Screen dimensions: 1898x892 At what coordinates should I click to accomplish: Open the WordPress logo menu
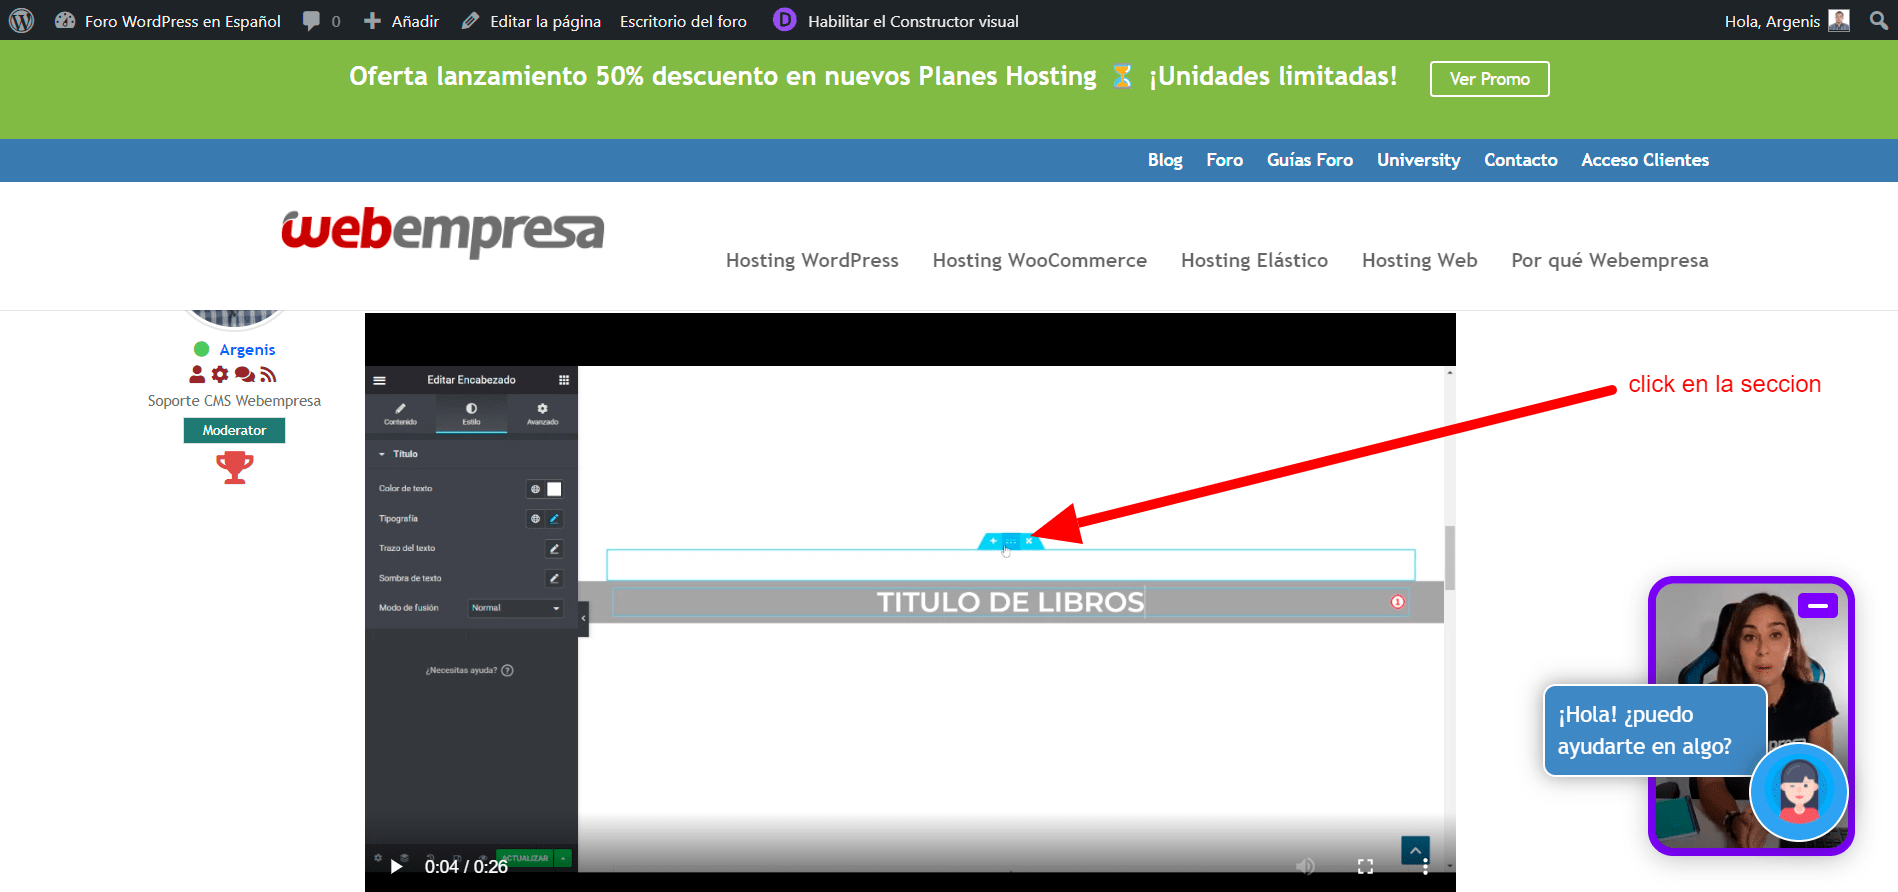coord(22,20)
